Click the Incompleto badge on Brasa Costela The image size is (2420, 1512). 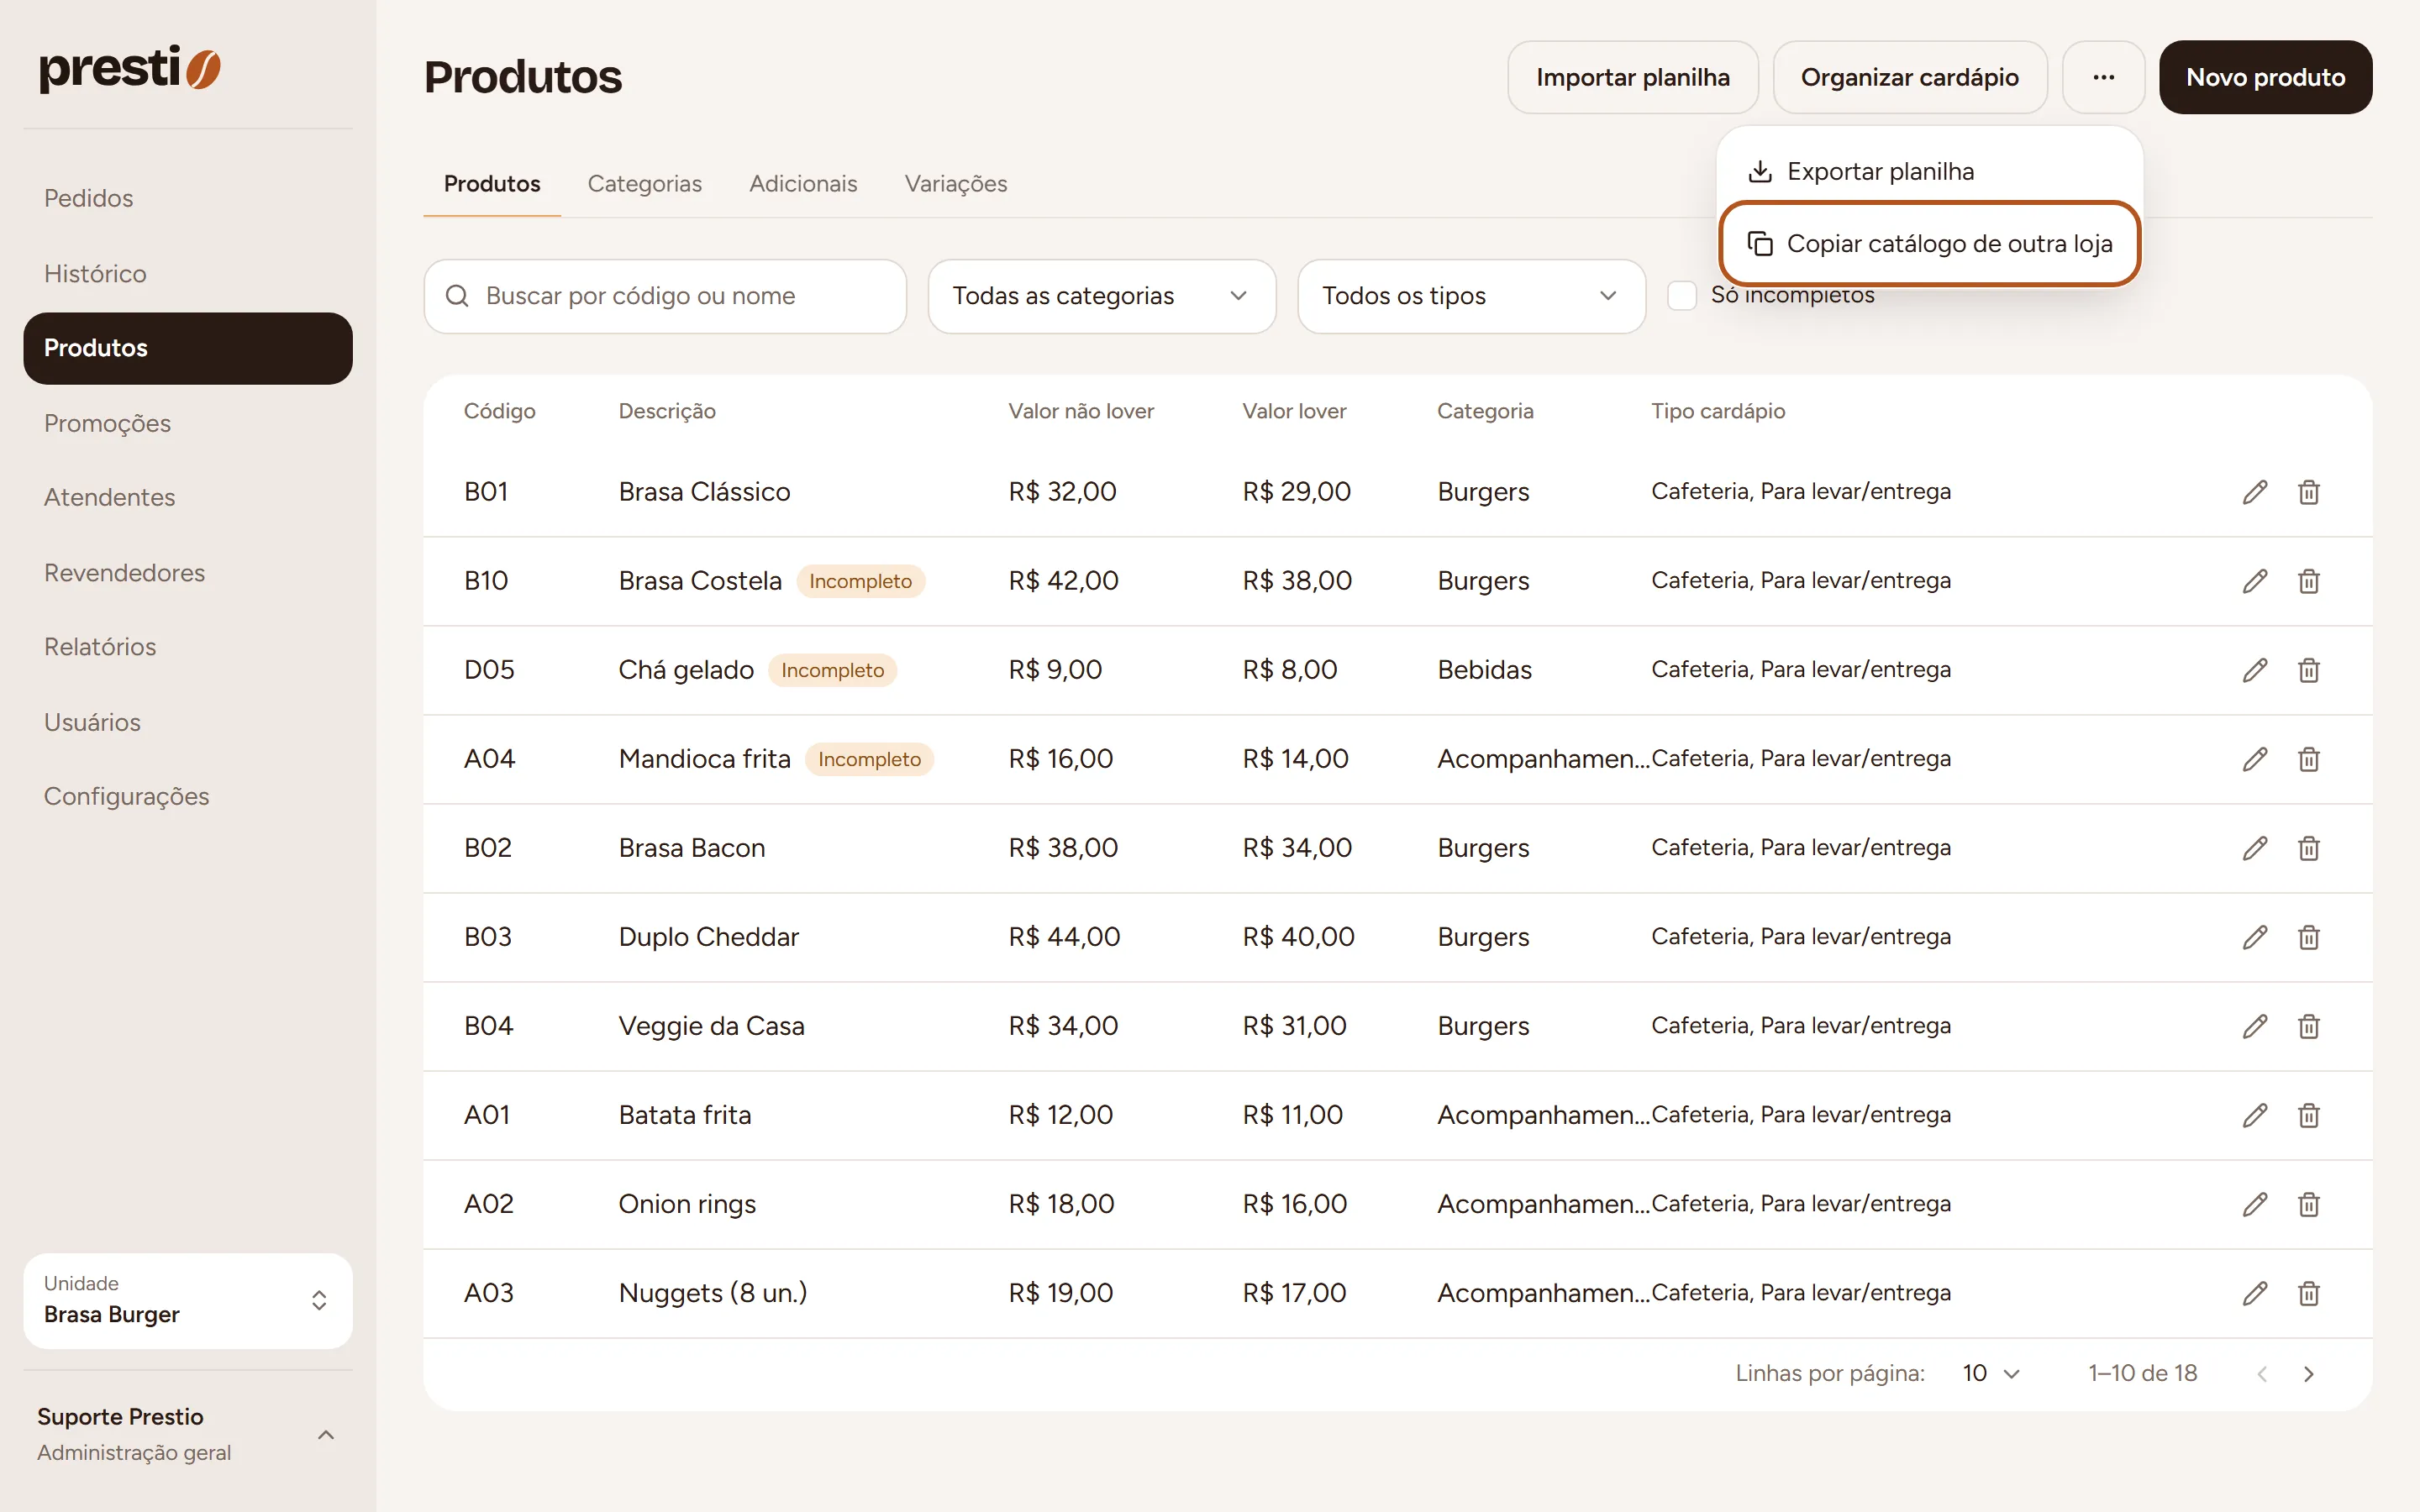pos(860,581)
